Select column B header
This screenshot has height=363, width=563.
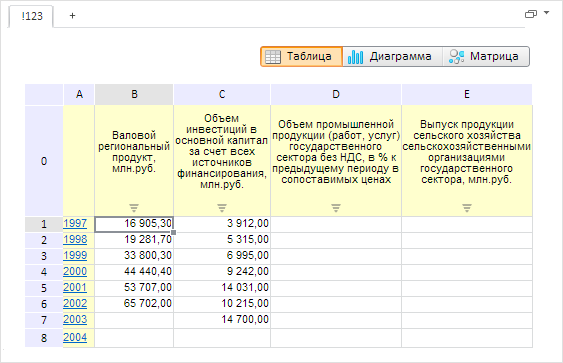[134, 94]
